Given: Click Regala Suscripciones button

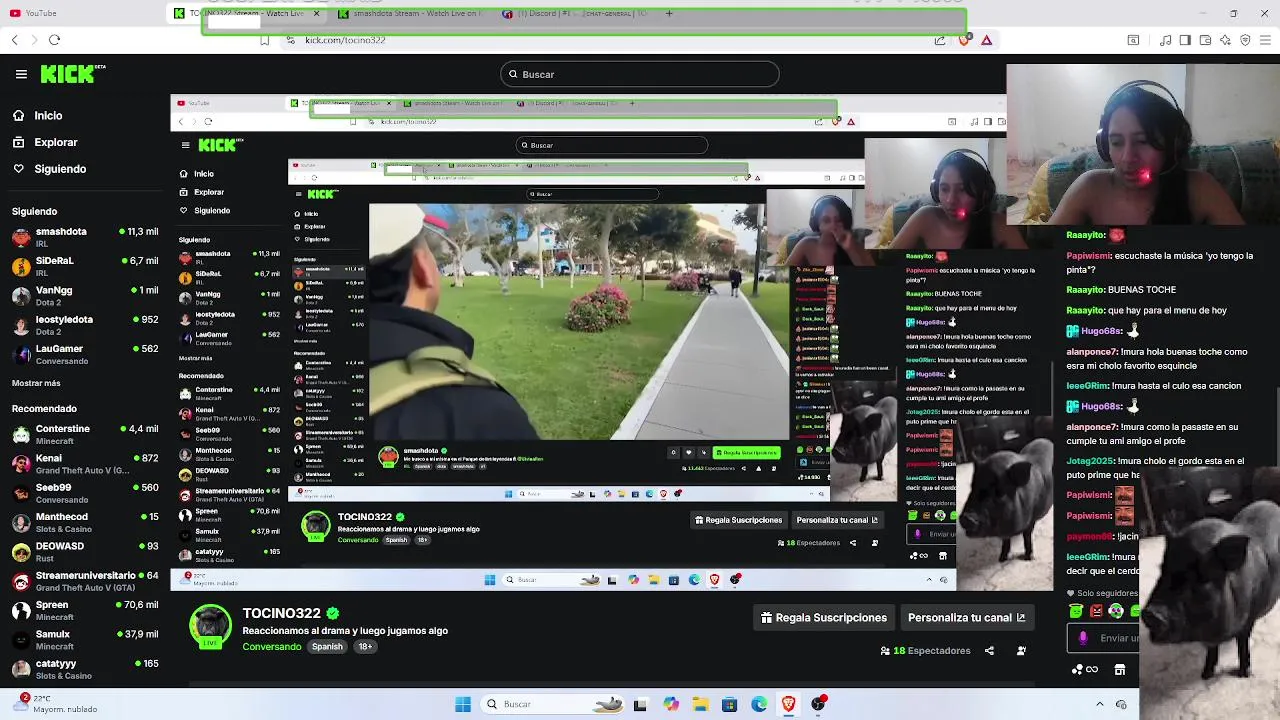Looking at the screenshot, I should tap(824, 618).
